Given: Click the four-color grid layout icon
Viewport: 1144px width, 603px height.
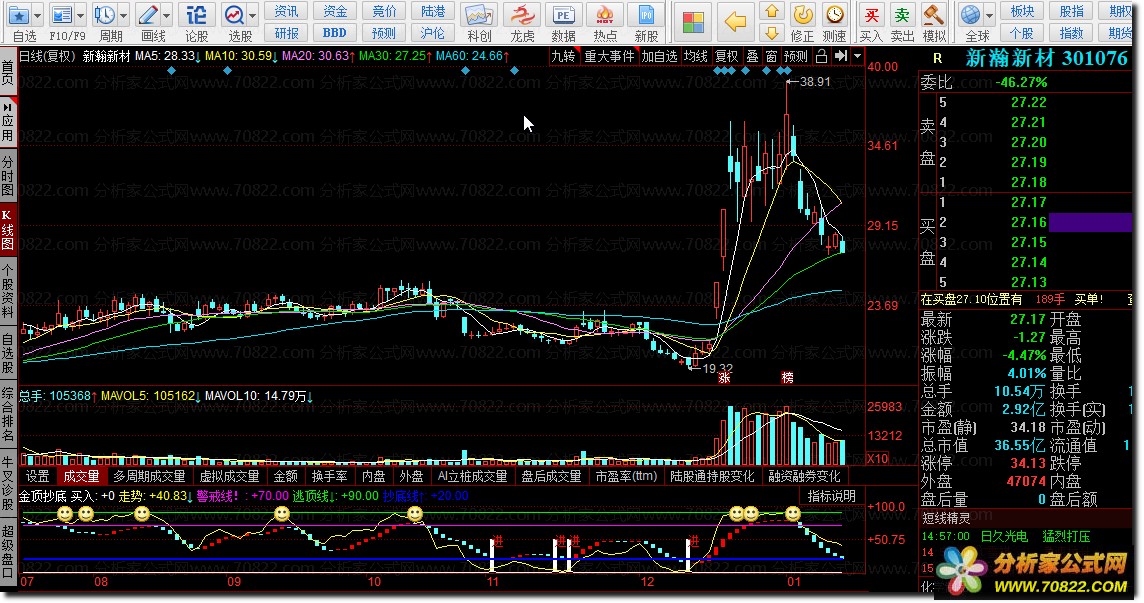Looking at the screenshot, I should tap(693, 23).
